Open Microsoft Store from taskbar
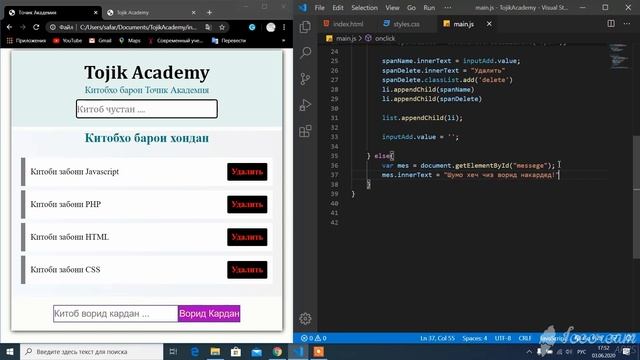Image resolution: width=640 pixels, height=360 pixels. point(236,351)
